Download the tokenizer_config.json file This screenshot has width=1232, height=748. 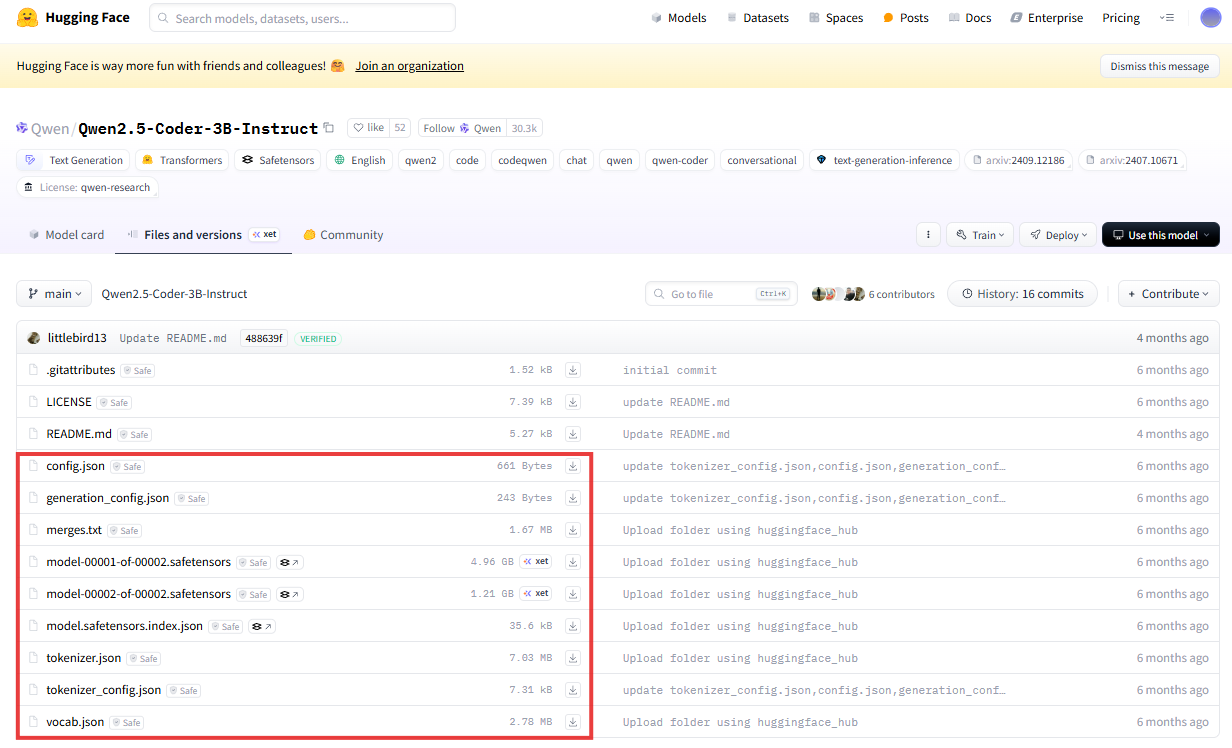573,690
